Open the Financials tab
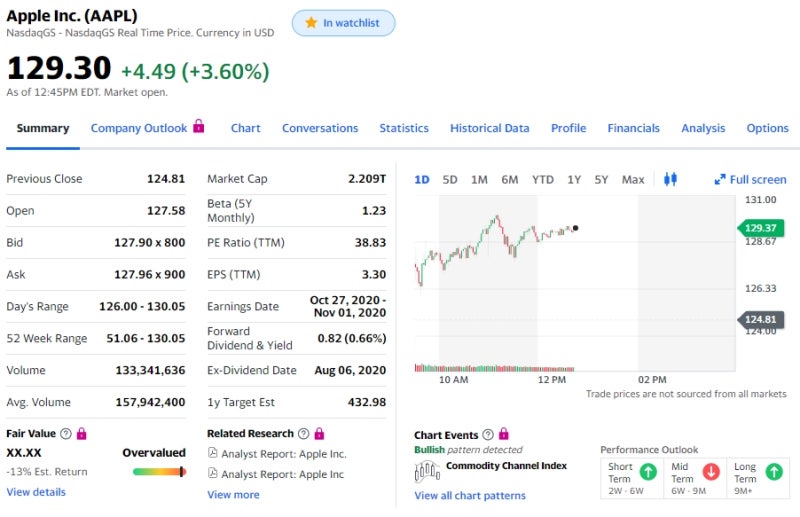 (x=633, y=128)
